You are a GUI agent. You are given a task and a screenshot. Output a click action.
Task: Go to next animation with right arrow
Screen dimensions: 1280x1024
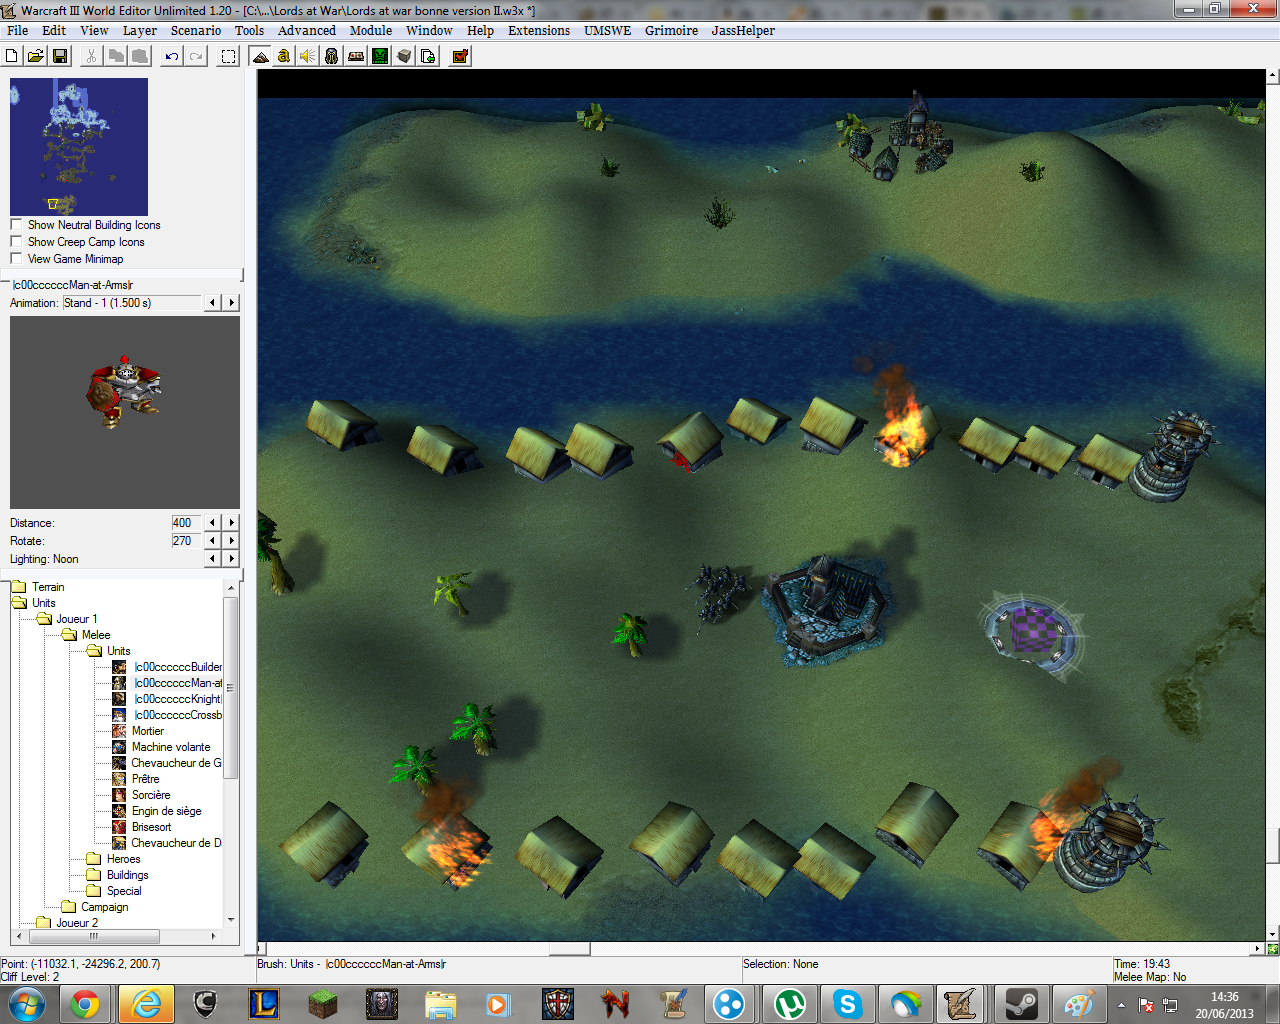coord(232,303)
